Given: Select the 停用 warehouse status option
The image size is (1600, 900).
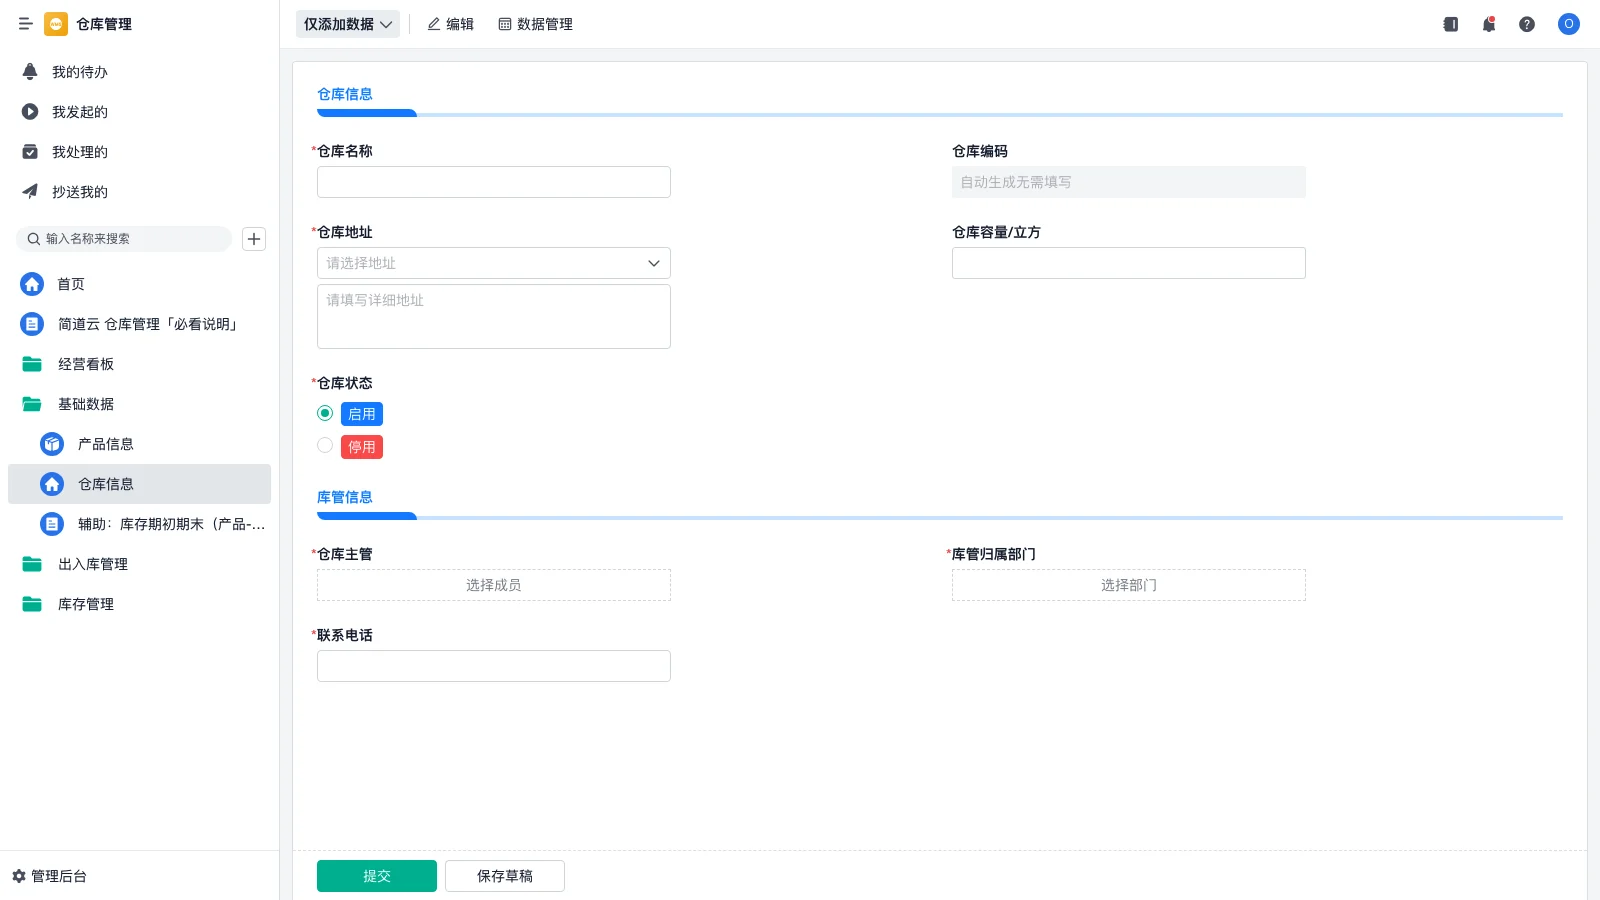Looking at the screenshot, I should (324, 445).
